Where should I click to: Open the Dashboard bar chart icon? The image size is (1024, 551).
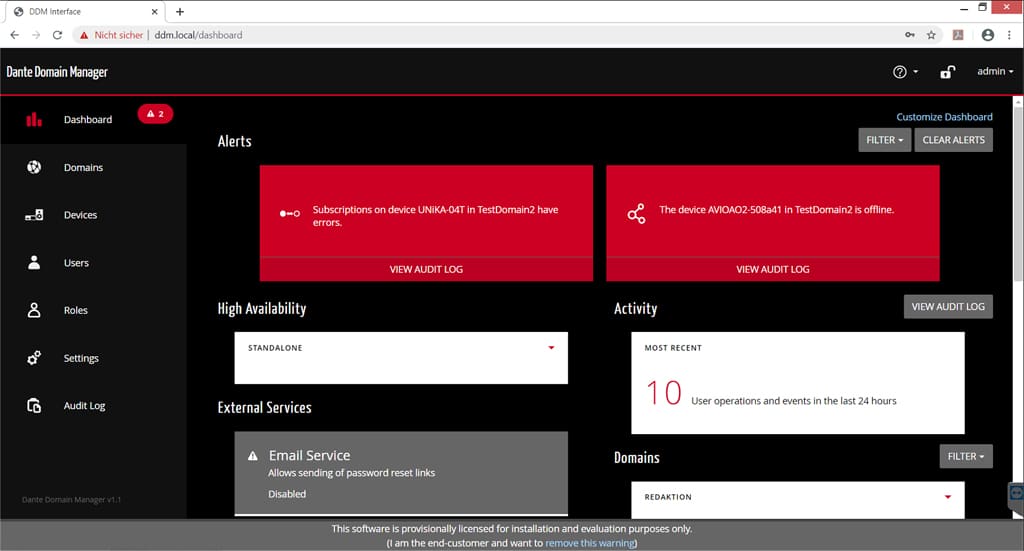point(34,119)
